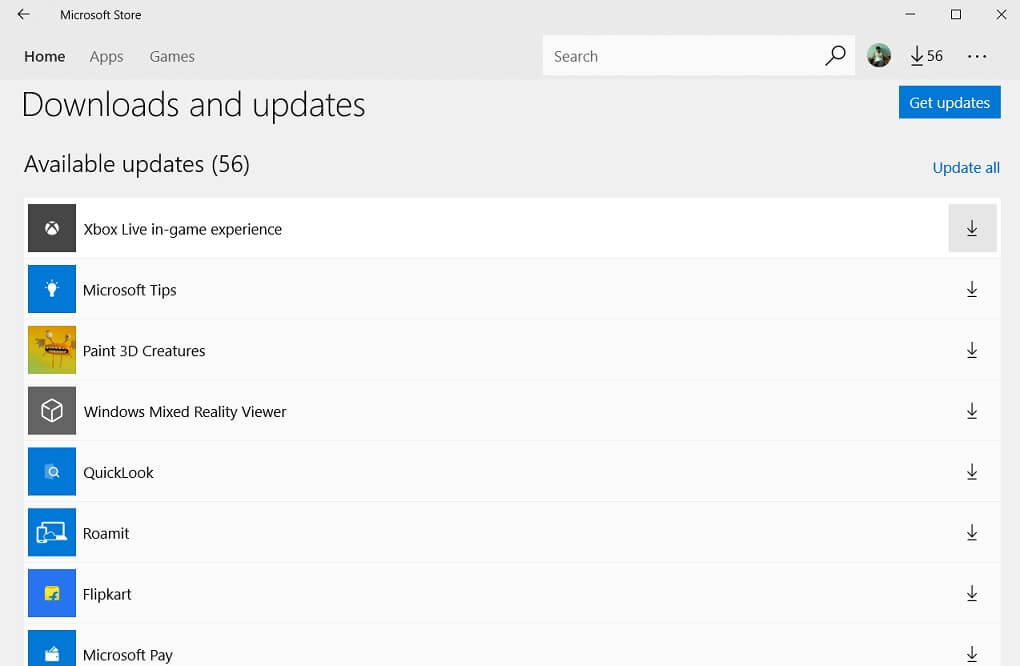This screenshot has width=1020, height=666.
Task: Click the Update all link
Action: (966, 168)
